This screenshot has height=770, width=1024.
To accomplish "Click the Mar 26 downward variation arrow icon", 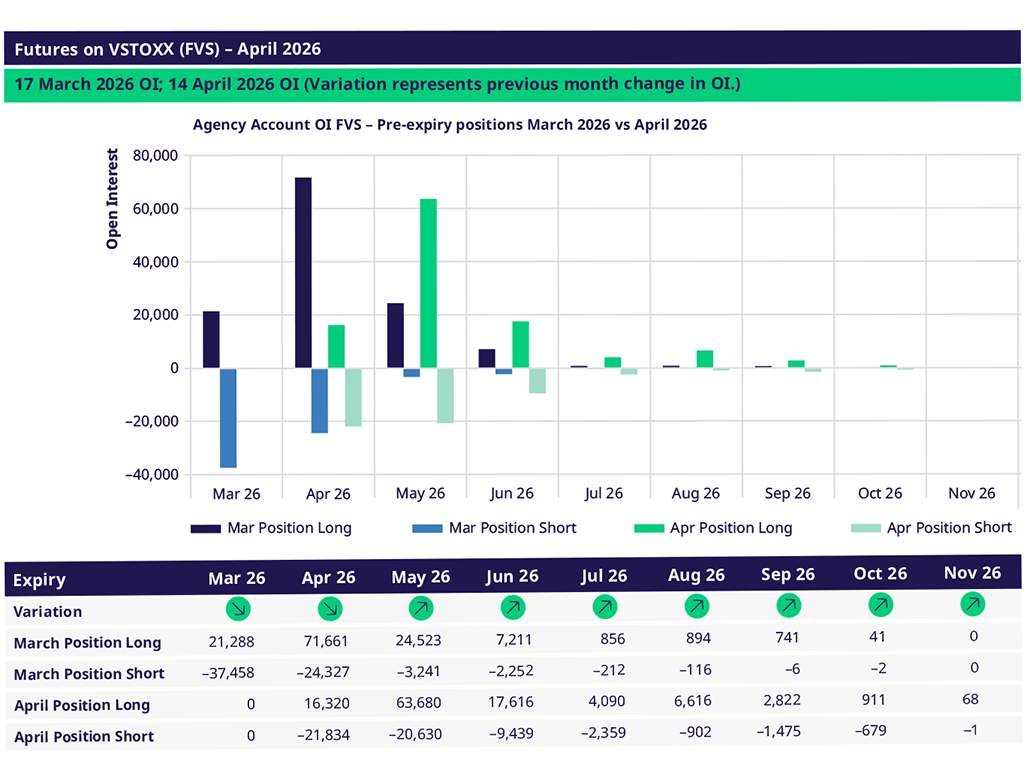I will point(238,609).
